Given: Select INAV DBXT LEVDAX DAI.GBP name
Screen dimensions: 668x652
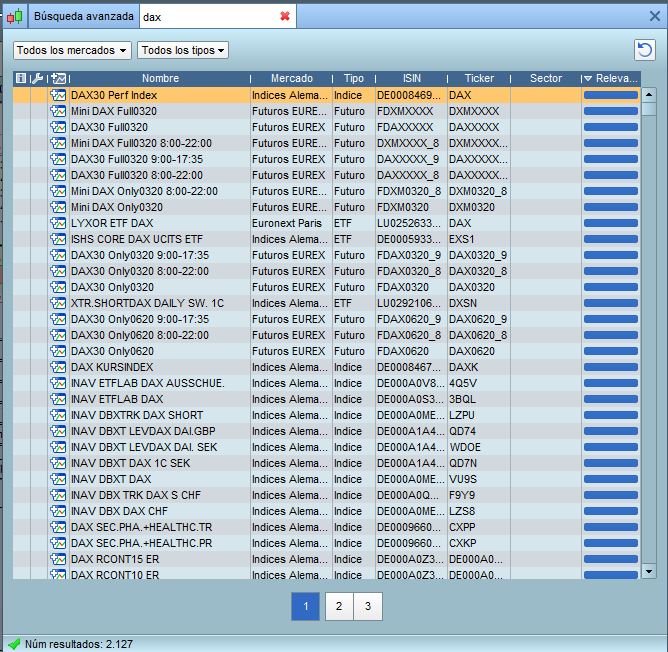Looking at the screenshot, I should [143, 431].
